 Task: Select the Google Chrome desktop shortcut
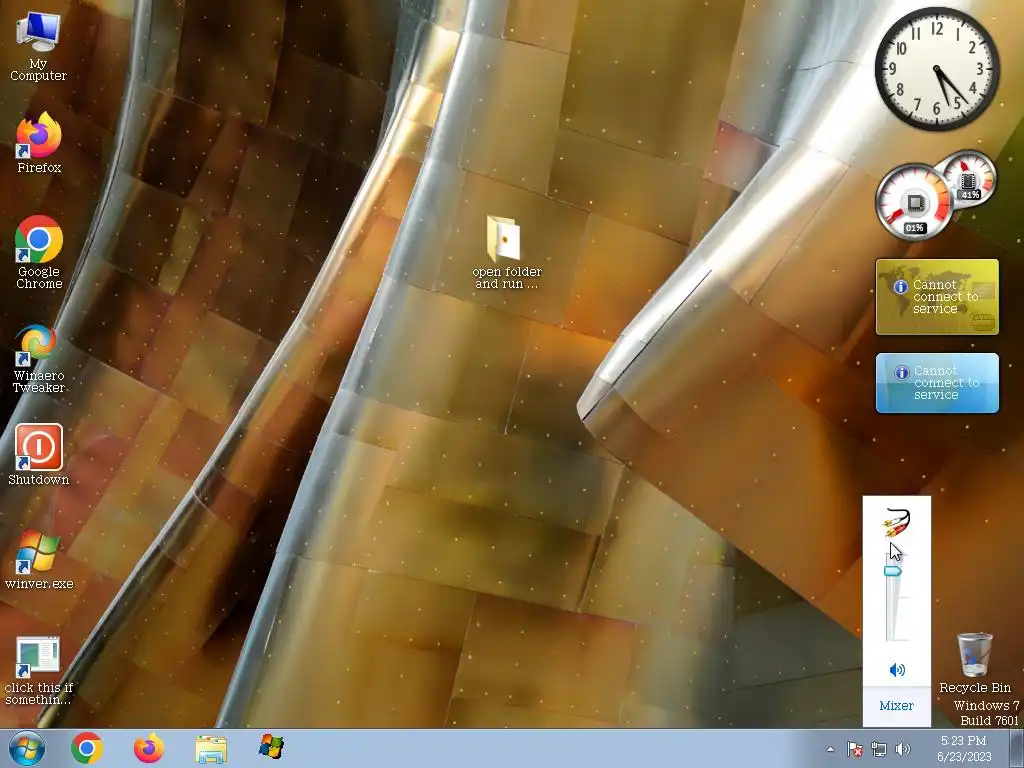39,252
